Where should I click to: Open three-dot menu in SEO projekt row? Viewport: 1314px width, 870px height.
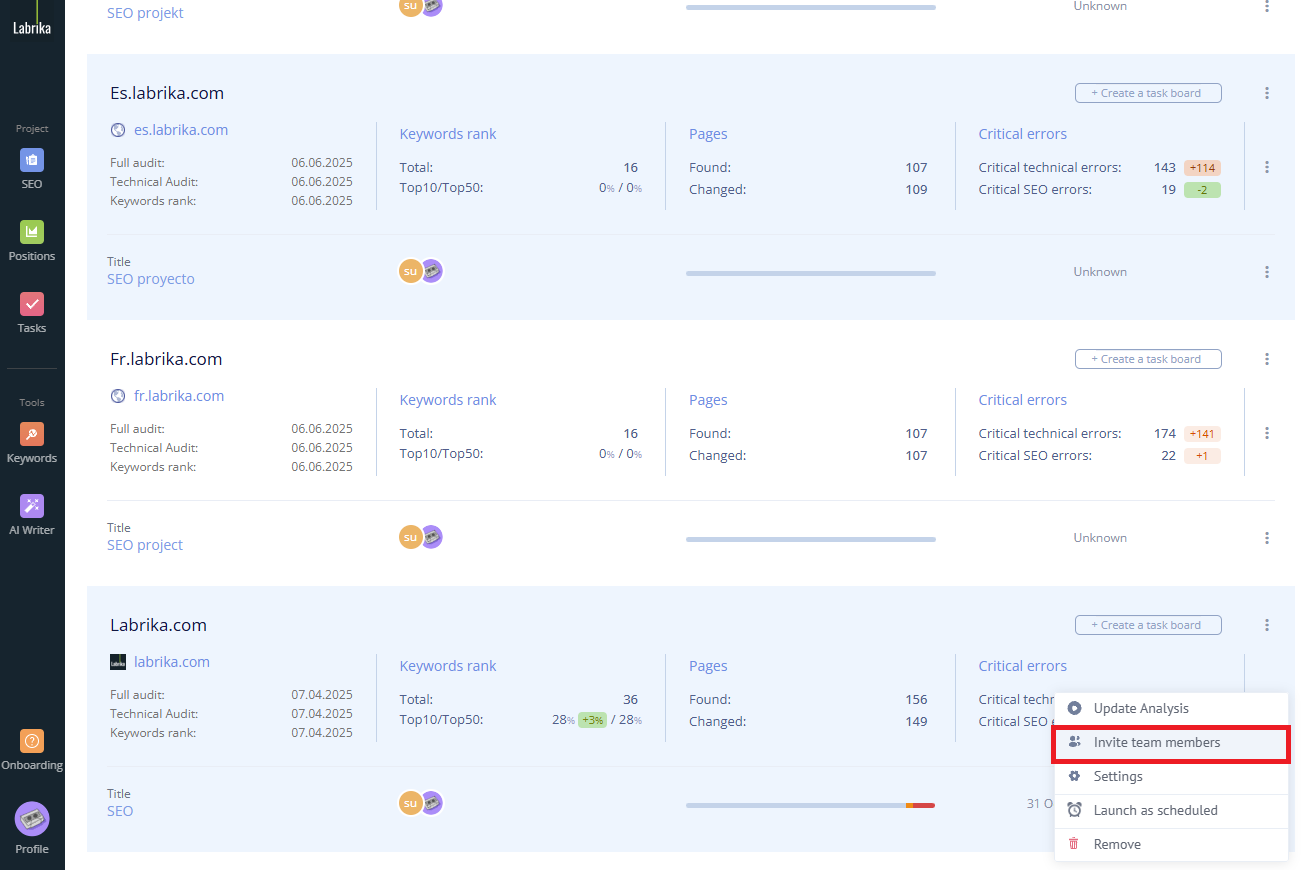pos(1267,6)
